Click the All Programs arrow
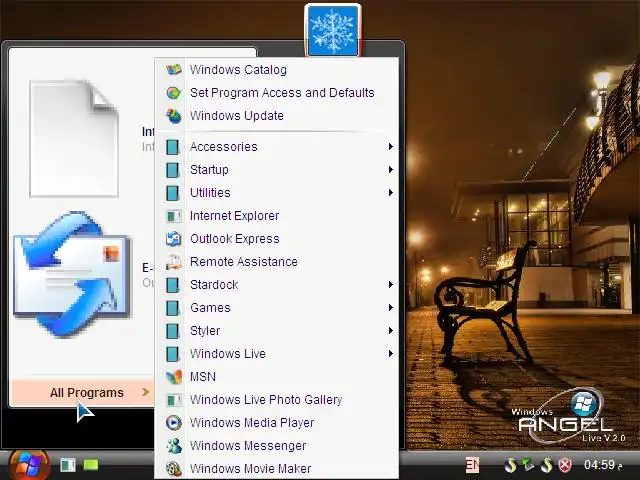Viewport: 640px width, 480px height. [x=145, y=392]
